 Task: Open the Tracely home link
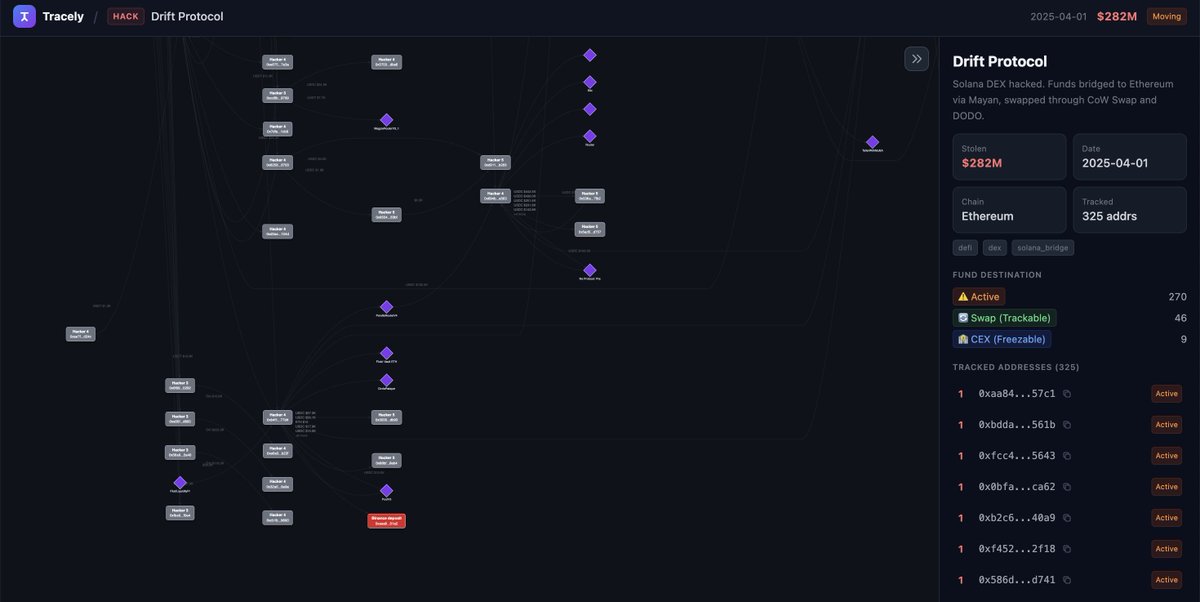(x=63, y=16)
